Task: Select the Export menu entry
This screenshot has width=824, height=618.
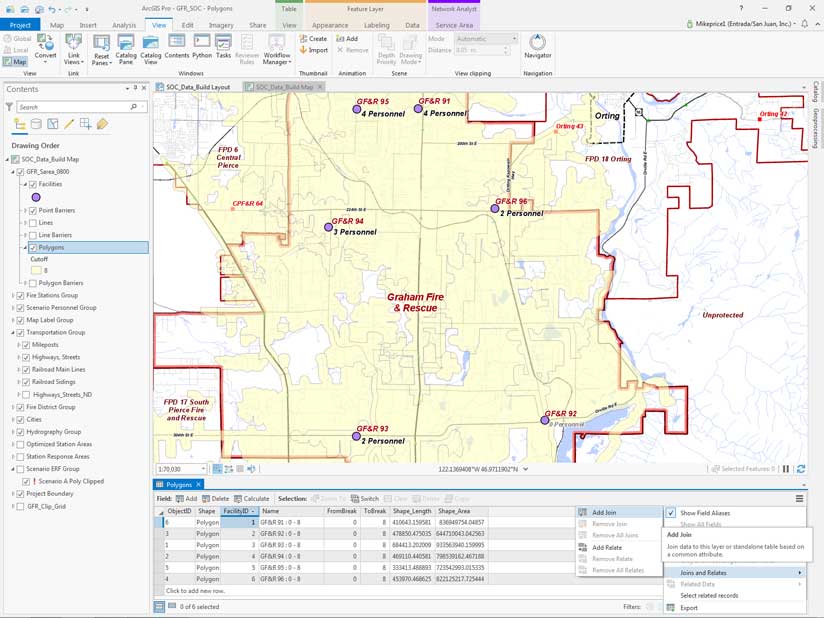Action: coord(735,608)
